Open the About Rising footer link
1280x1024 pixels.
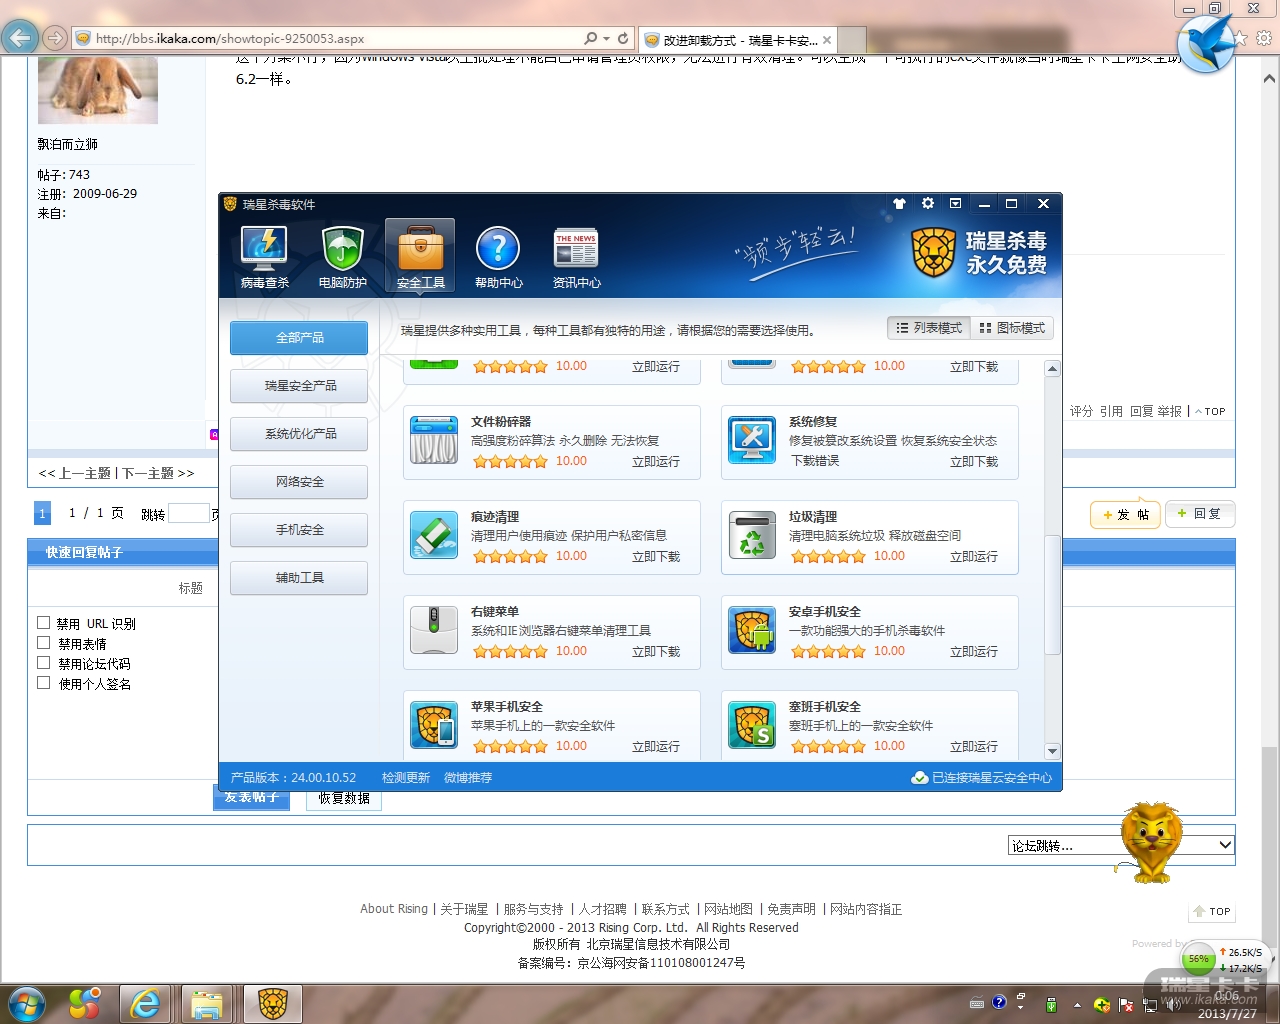click(394, 909)
